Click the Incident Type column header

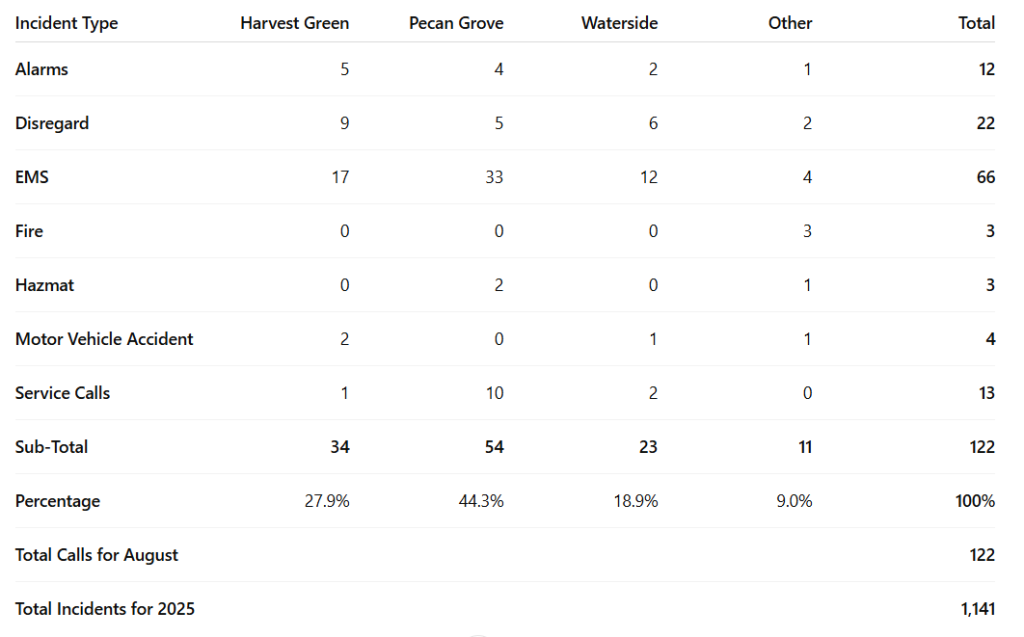pos(66,23)
